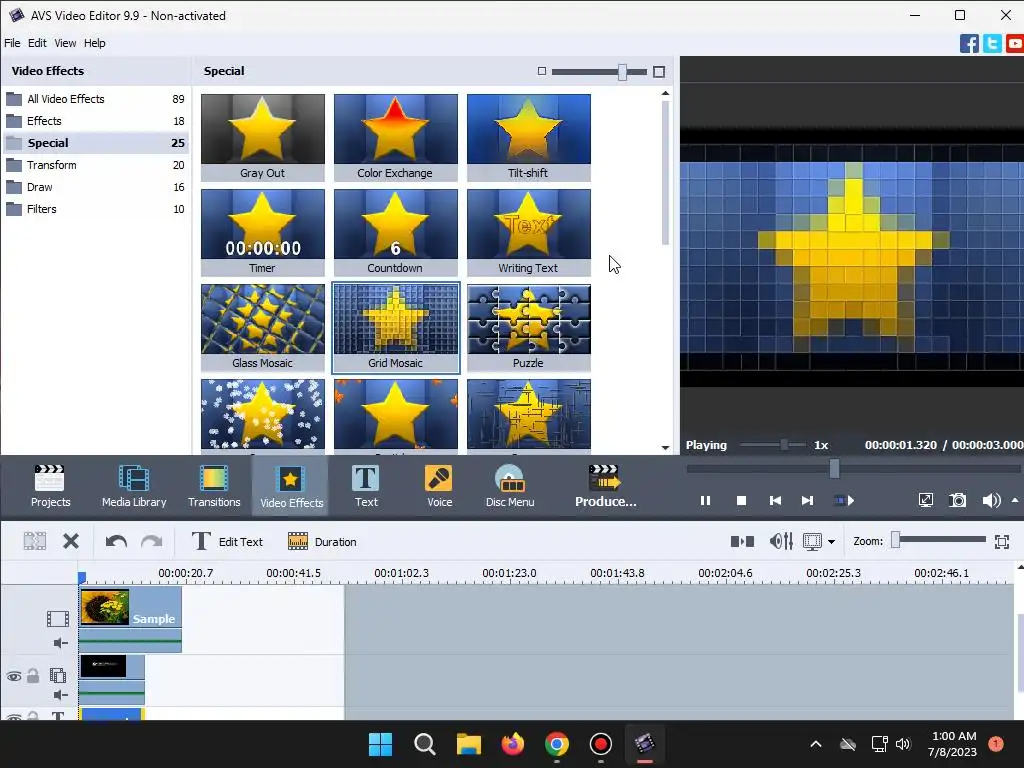Open the Help menu

95,43
